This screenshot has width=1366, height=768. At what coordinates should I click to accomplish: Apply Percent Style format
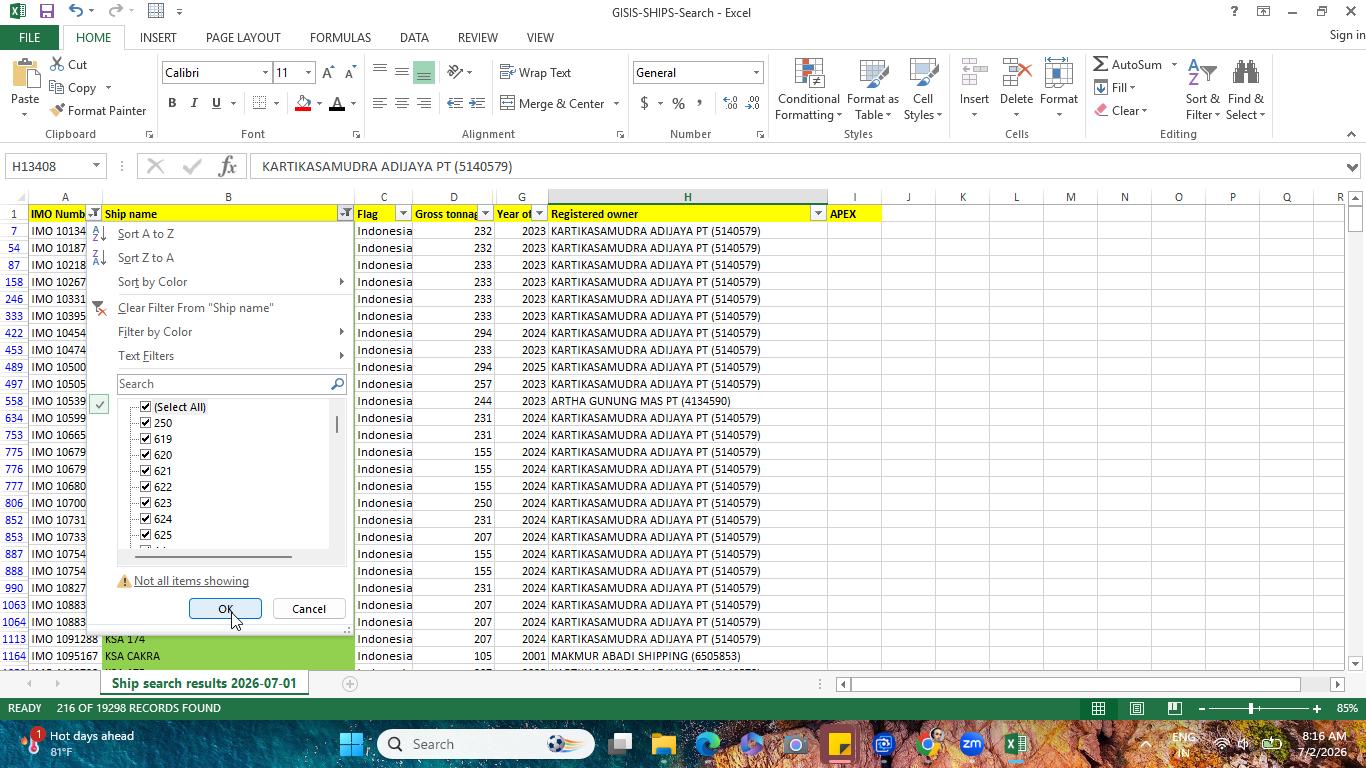point(678,103)
